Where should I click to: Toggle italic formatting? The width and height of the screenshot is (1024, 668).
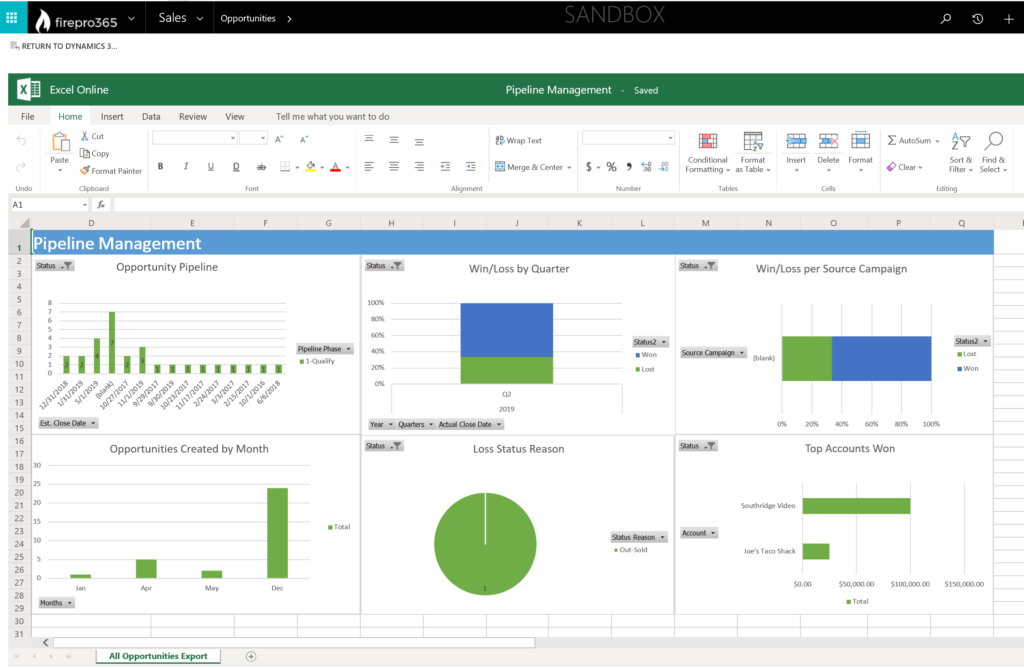186,167
